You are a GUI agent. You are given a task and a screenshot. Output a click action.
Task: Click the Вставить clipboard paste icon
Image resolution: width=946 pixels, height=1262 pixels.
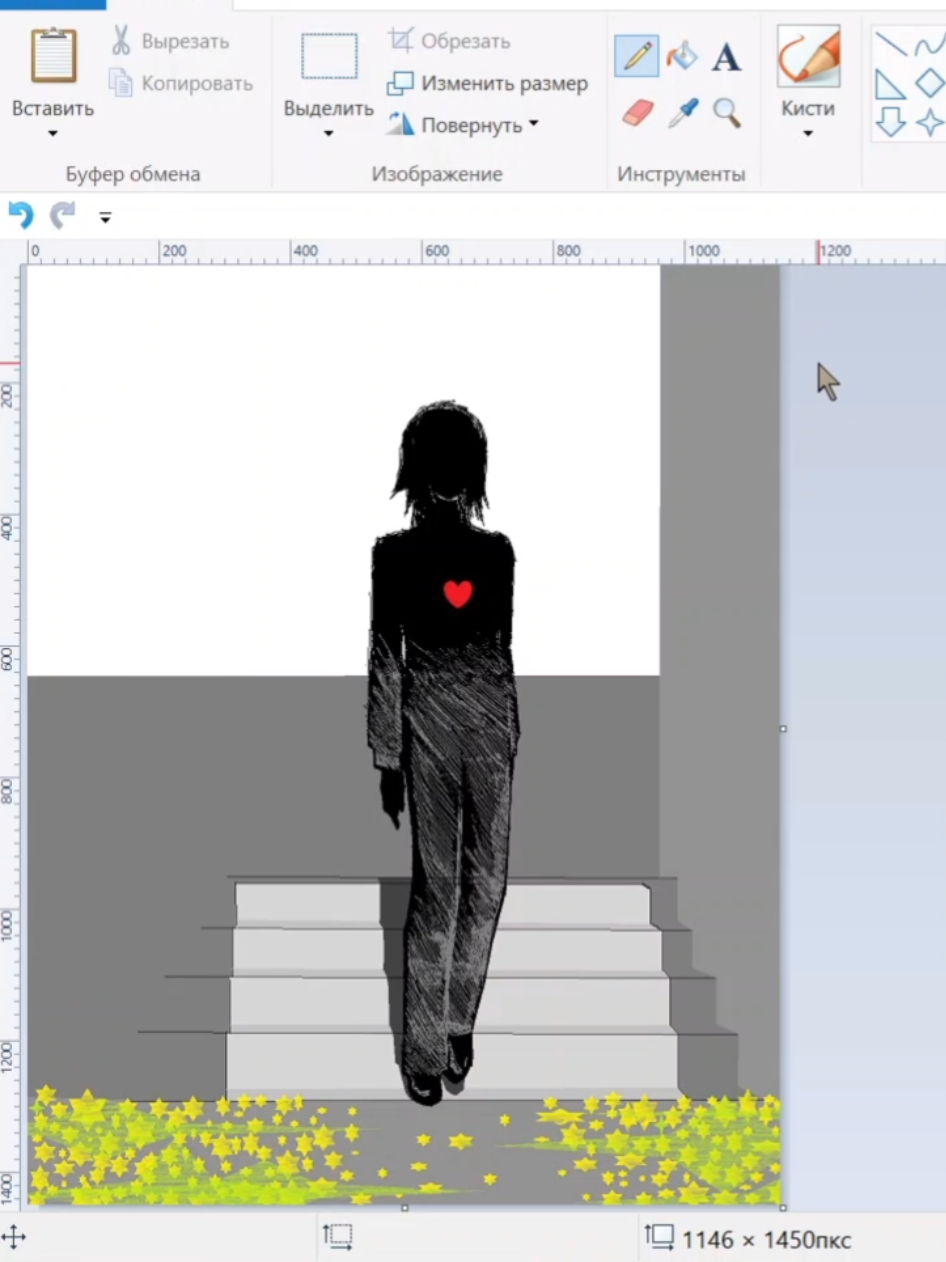(53, 56)
